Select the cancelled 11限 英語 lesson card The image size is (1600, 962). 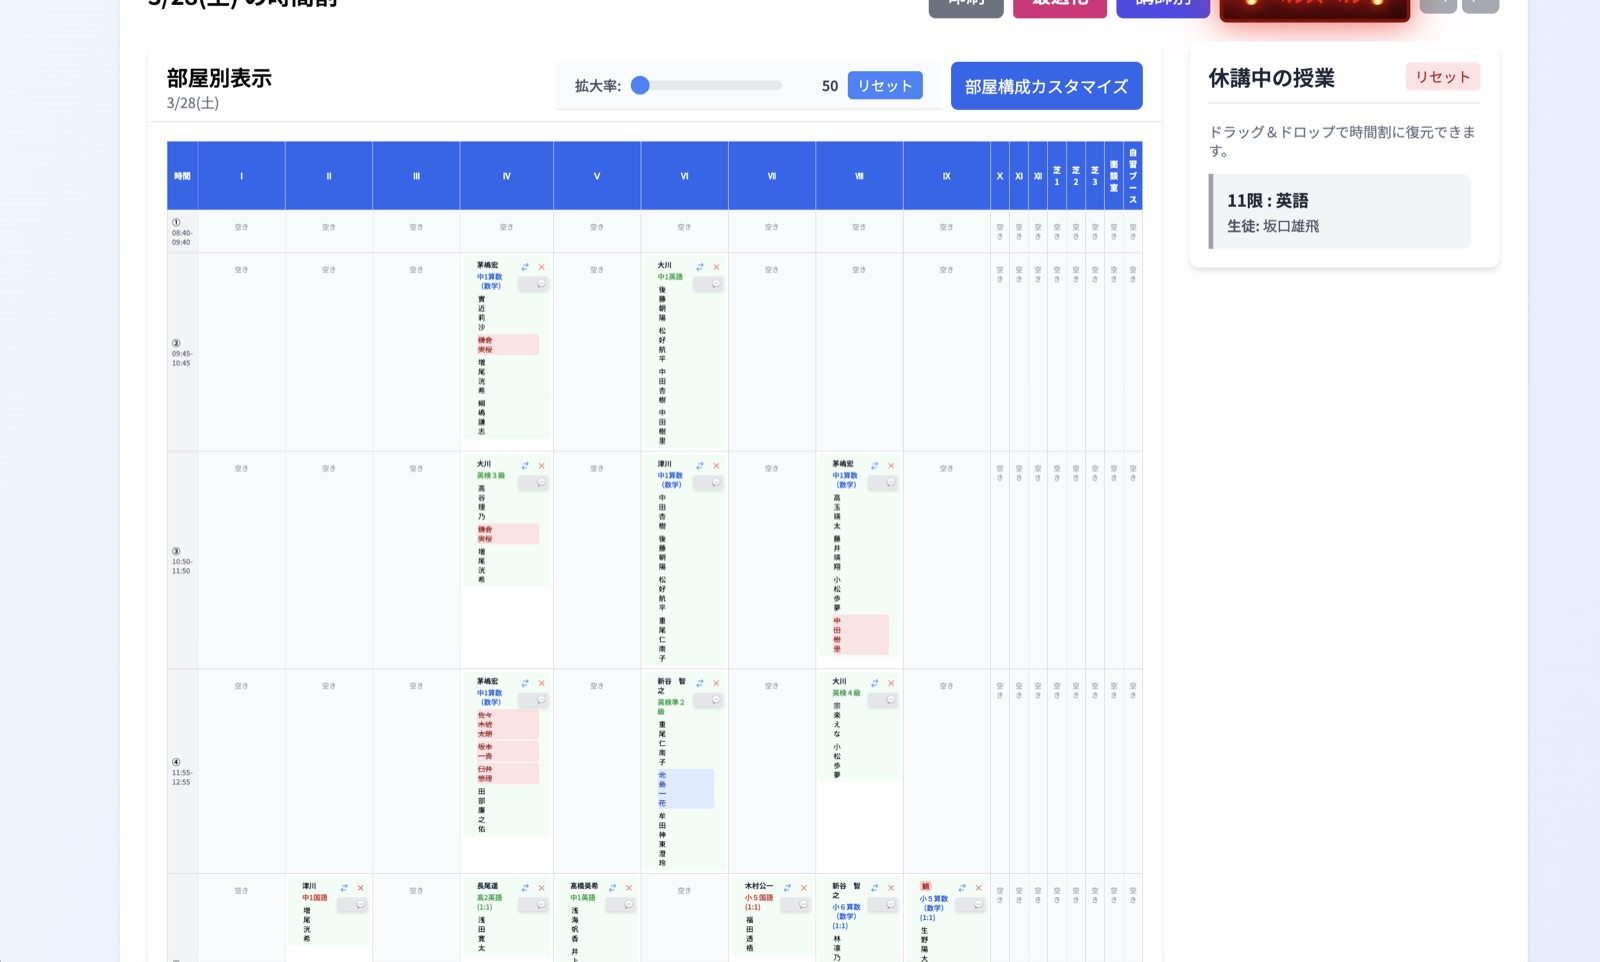(1340, 210)
